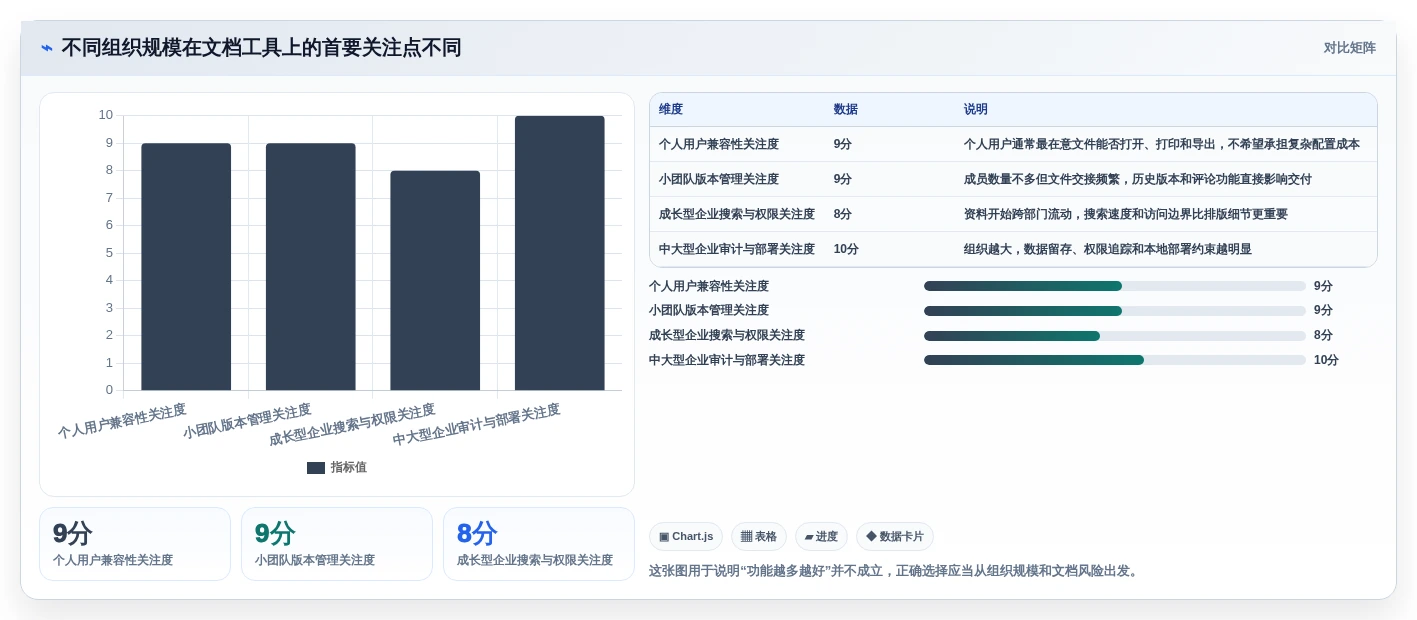Click the 10分 value in the table
The height and width of the screenshot is (620, 1417).
point(846,249)
